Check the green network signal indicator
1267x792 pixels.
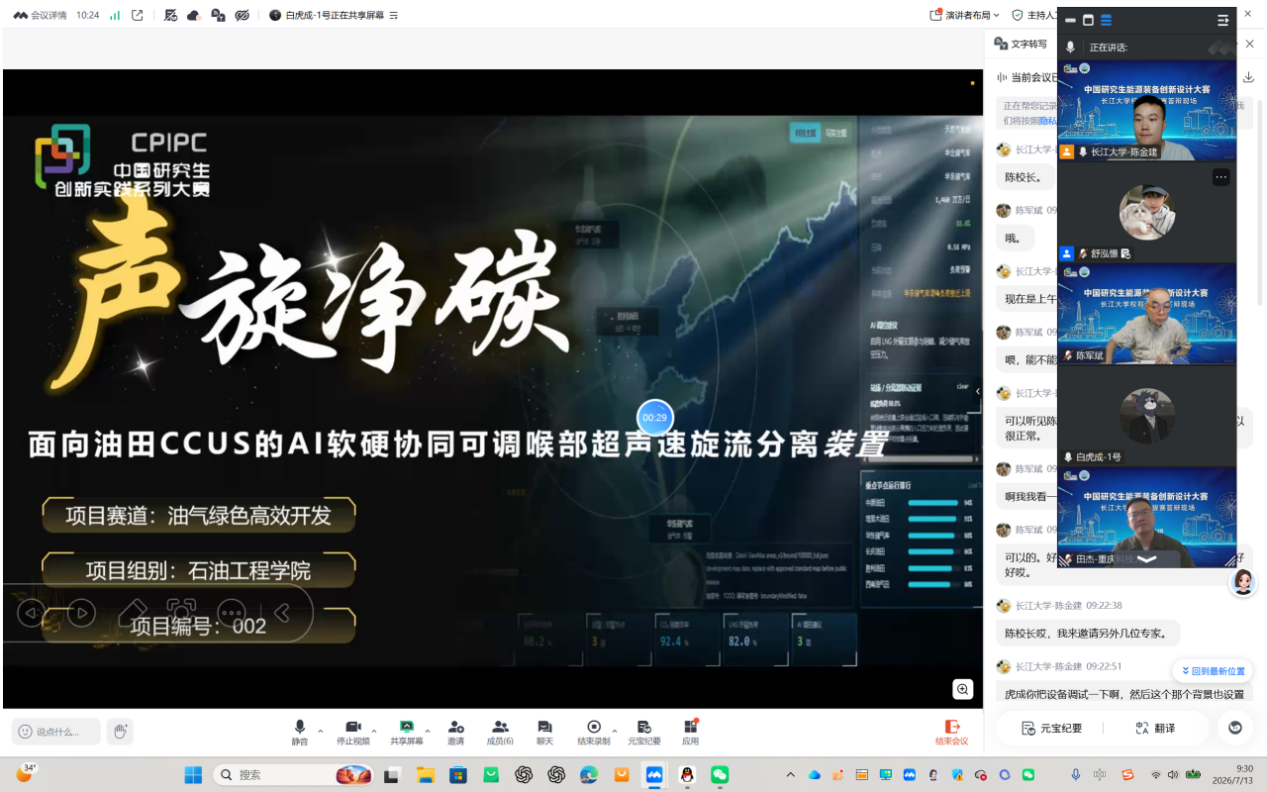click(114, 15)
